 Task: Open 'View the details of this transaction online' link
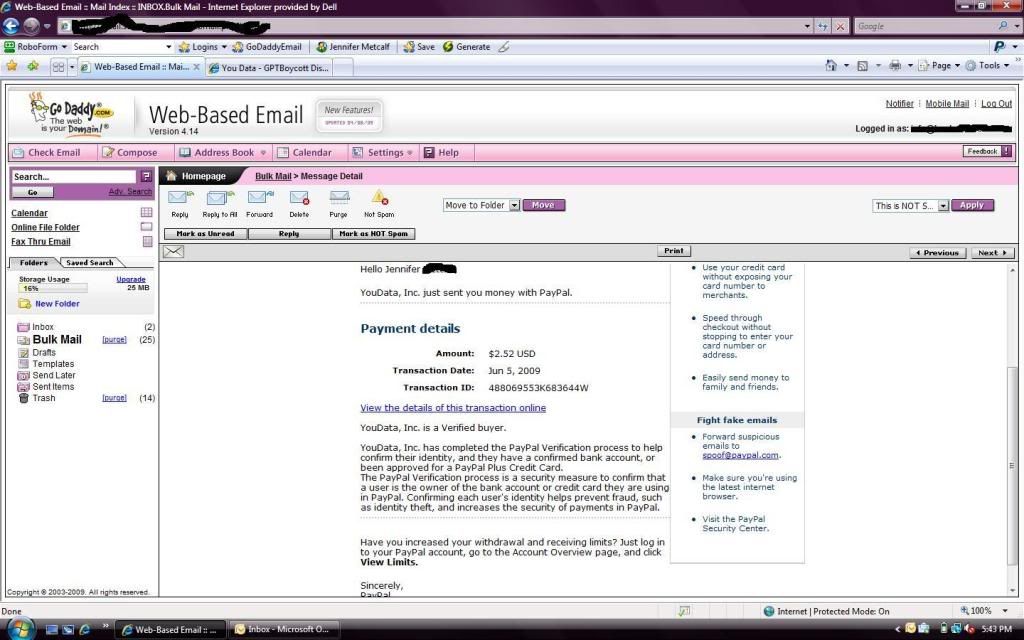click(x=453, y=408)
